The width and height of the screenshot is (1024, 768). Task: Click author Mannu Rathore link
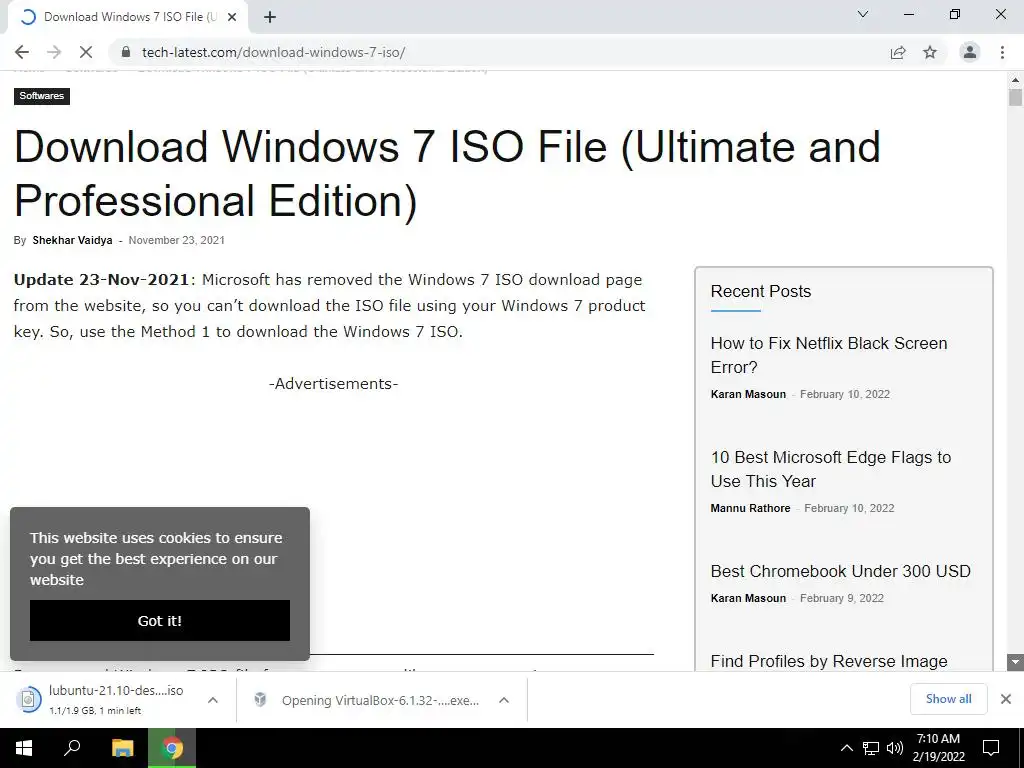click(750, 508)
